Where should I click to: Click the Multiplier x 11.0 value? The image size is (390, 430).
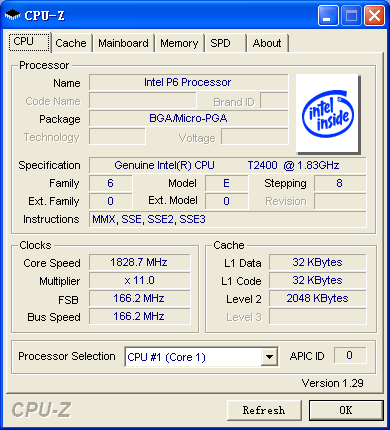pyautogui.click(x=139, y=280)
